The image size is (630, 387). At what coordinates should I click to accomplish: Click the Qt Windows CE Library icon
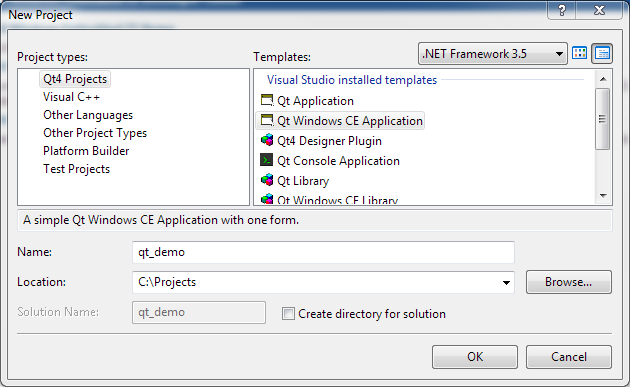click(267, 199)
